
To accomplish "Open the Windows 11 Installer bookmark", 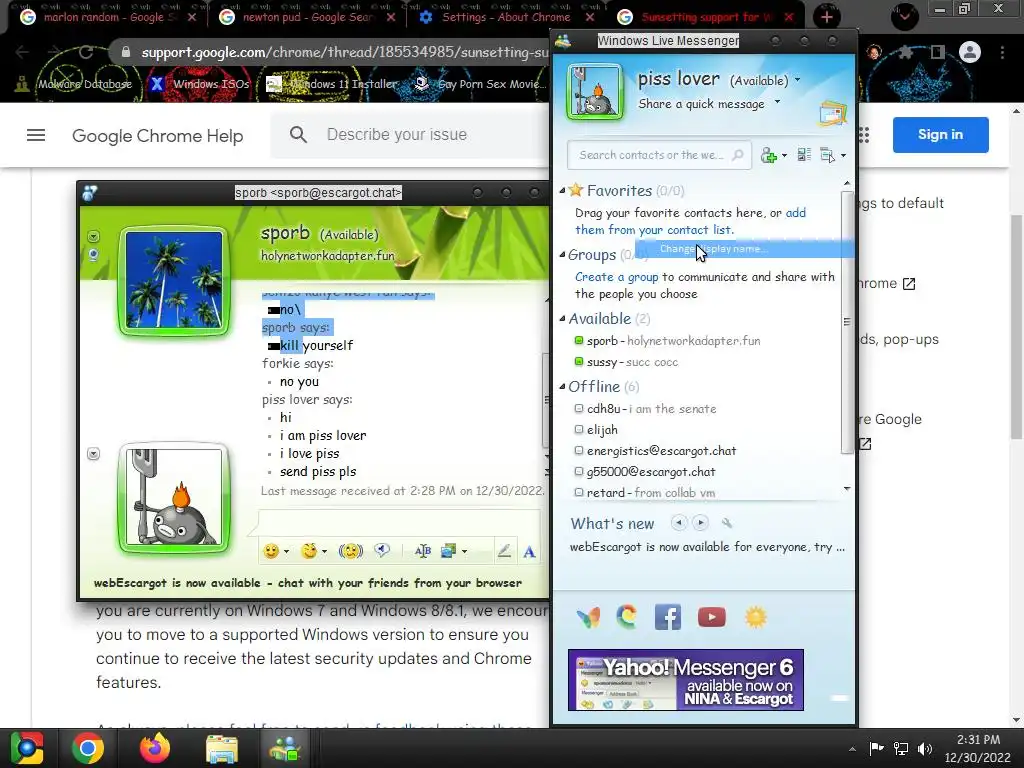I will 332,84.
